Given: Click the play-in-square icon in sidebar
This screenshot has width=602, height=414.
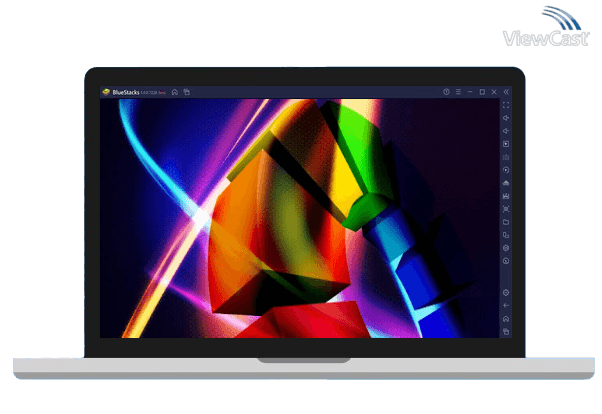Looking at the screenshot, I should [x=506, y=144].
